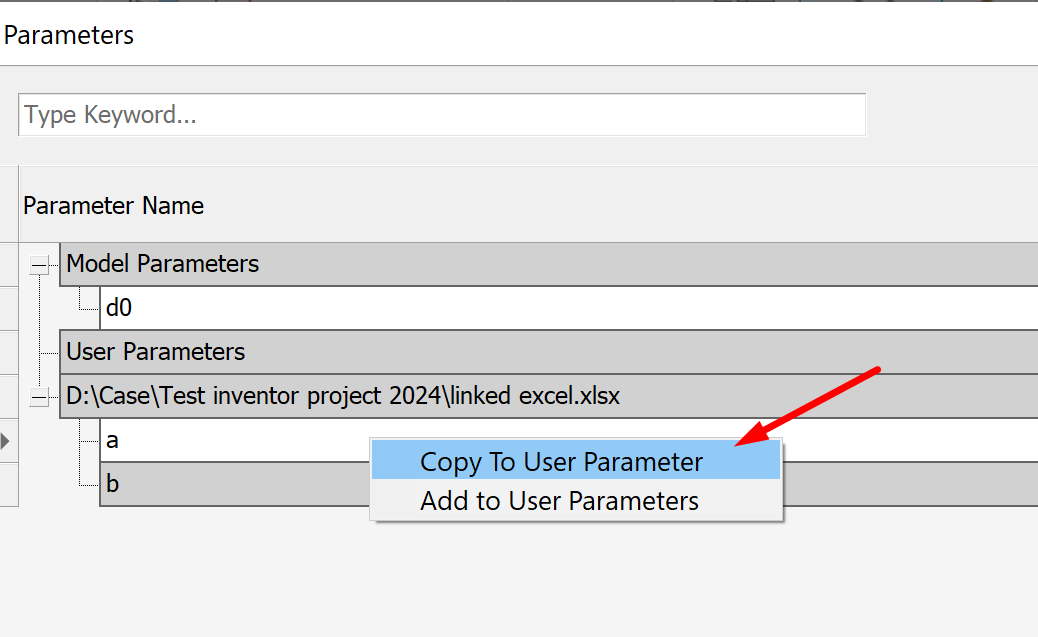Image resolution: width=1038 pixels, height=637 pixels.
Task: Select parameter b under linked excel
Action: click(x=230, y=484)
